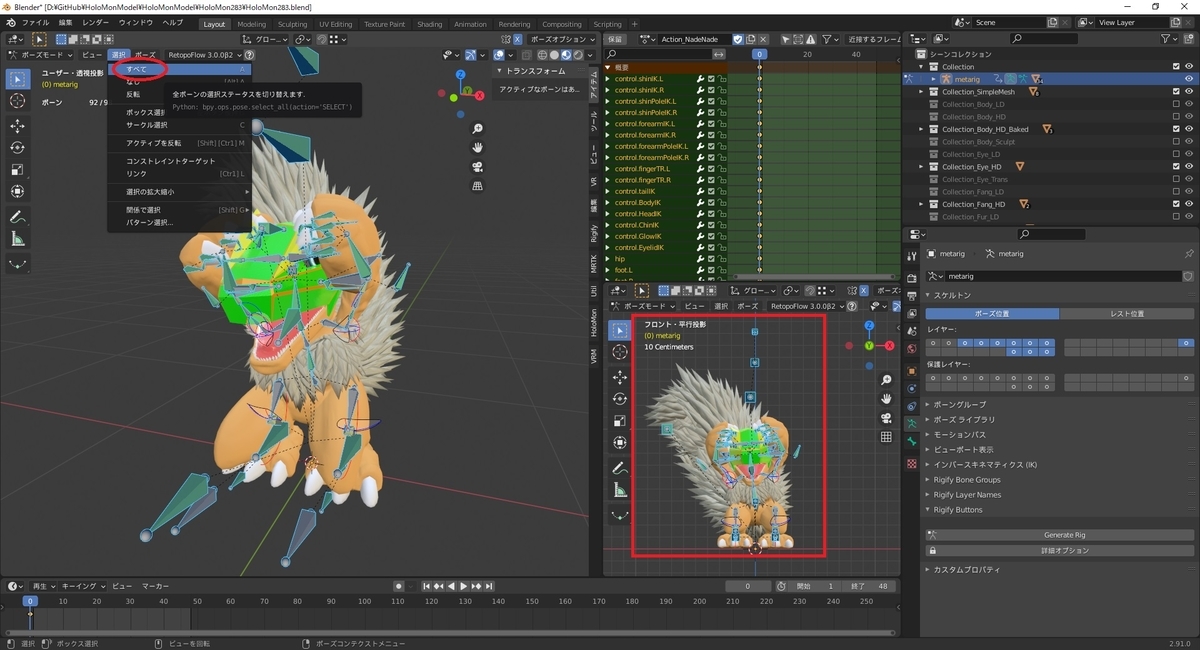Open the Scene properties tab
This screenshot has height=650, width=1200.
pyautogui.click(x=911, y=332)
